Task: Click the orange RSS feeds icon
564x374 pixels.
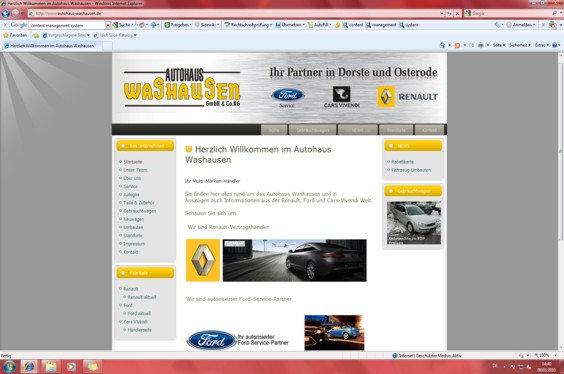Action: (457, 45)
